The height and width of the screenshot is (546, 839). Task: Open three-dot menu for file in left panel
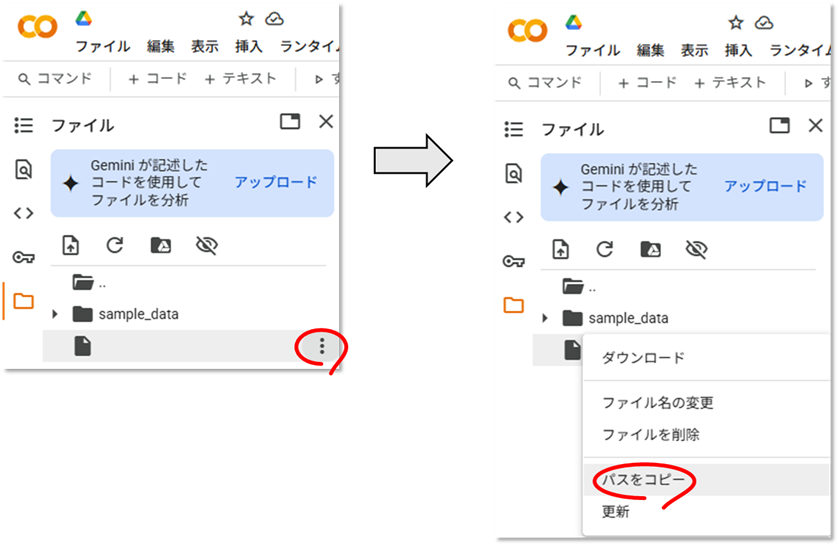(x=322, y=346)
